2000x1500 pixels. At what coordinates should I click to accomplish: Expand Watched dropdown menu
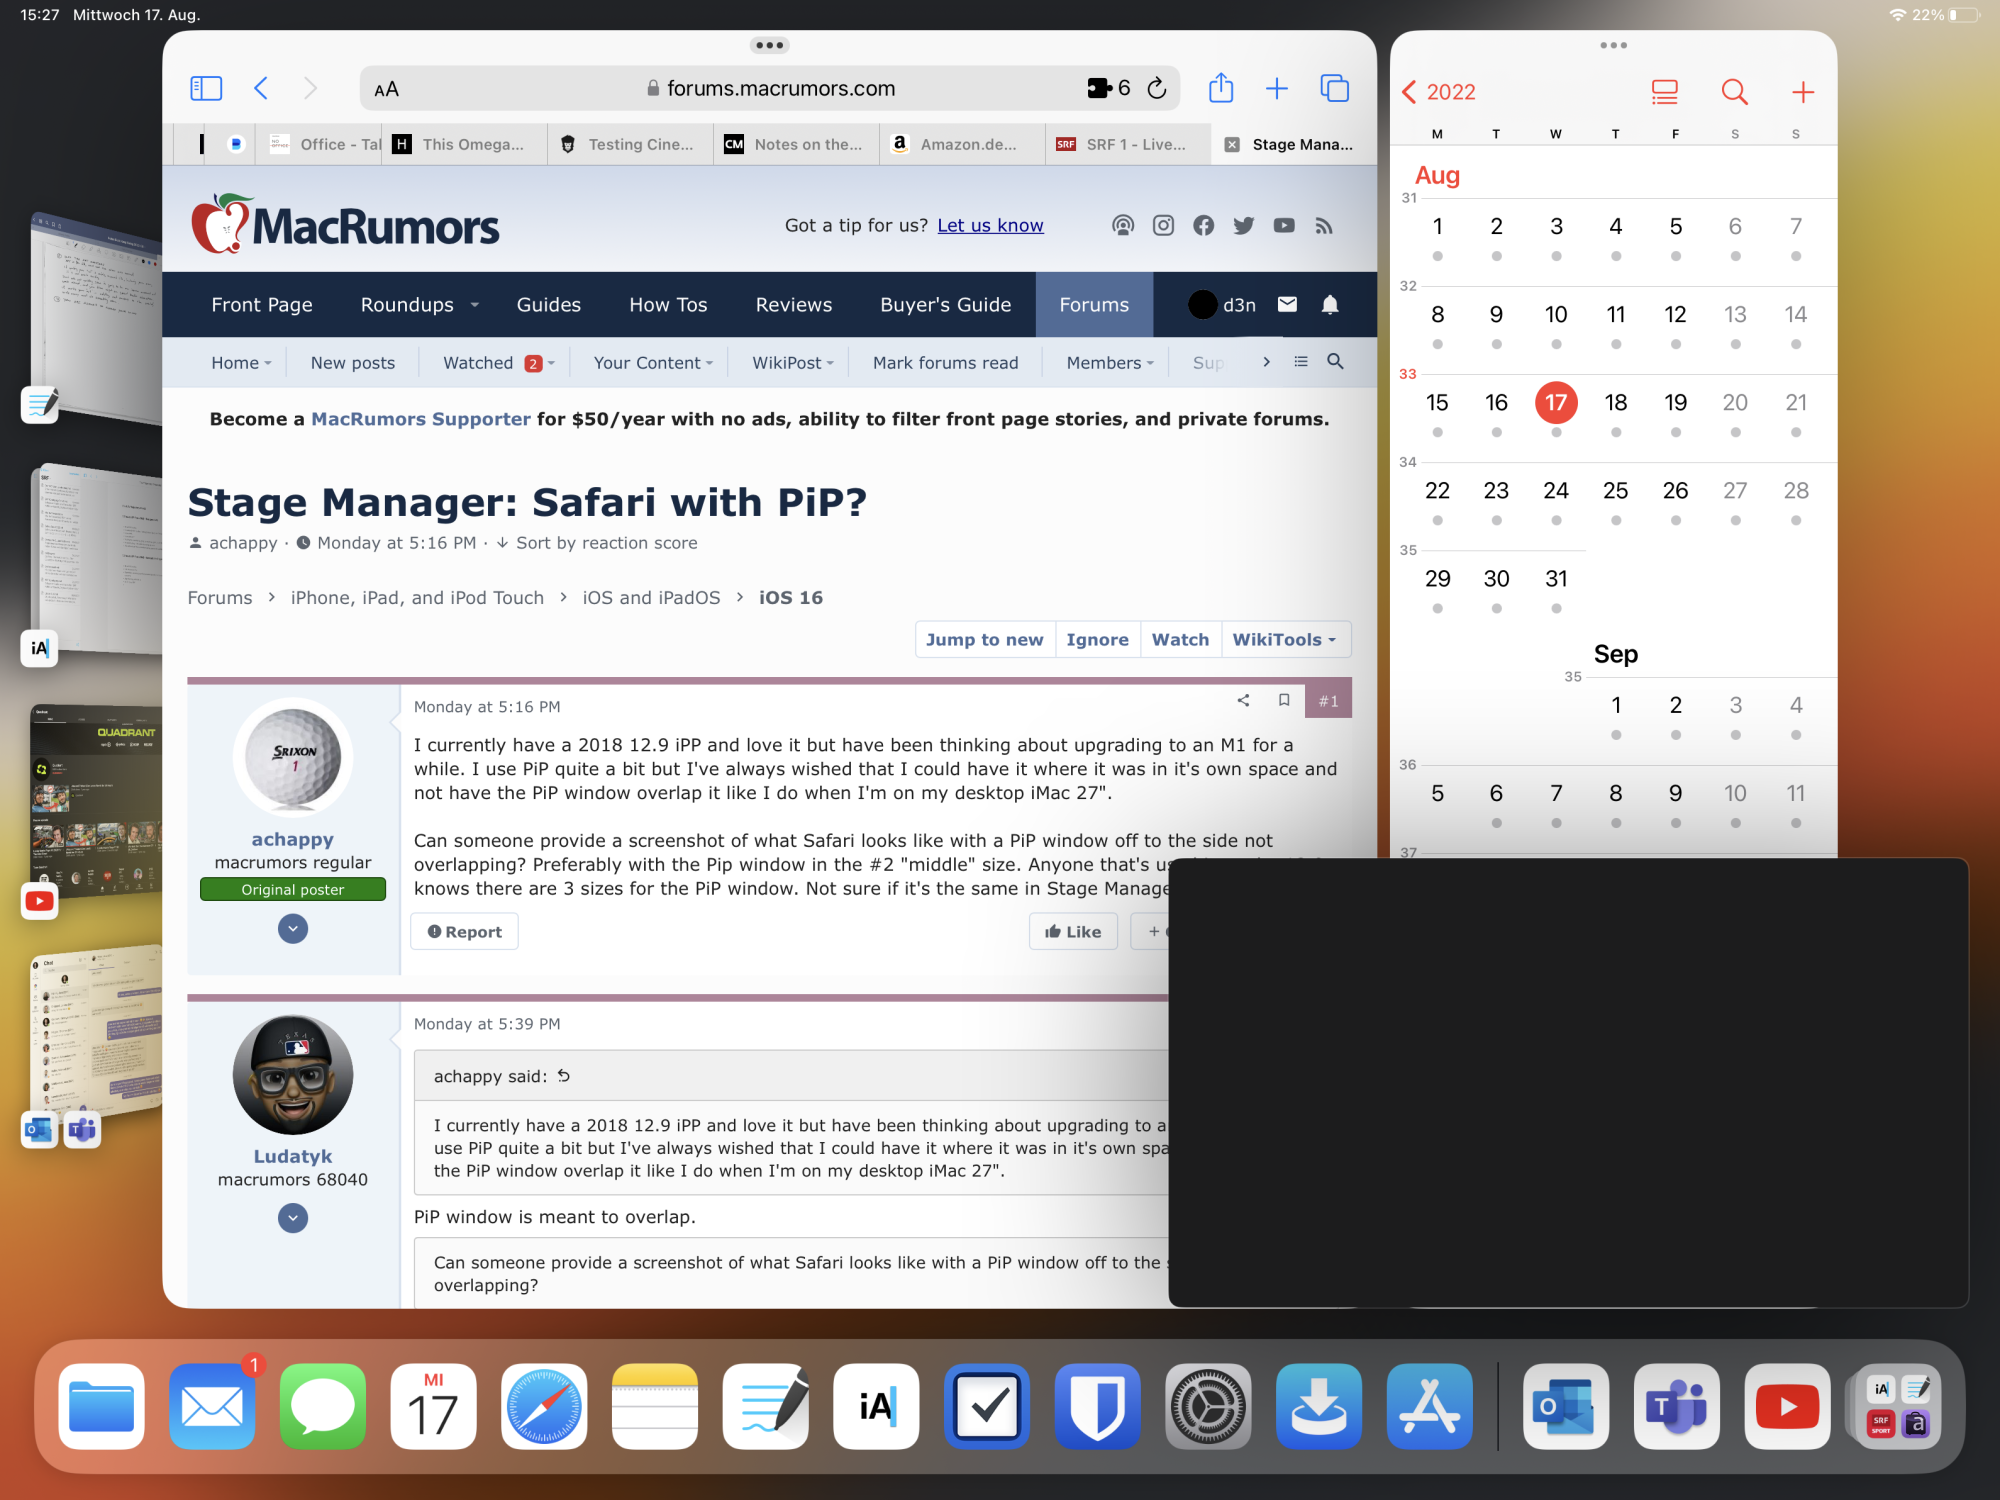click(551, 363)
